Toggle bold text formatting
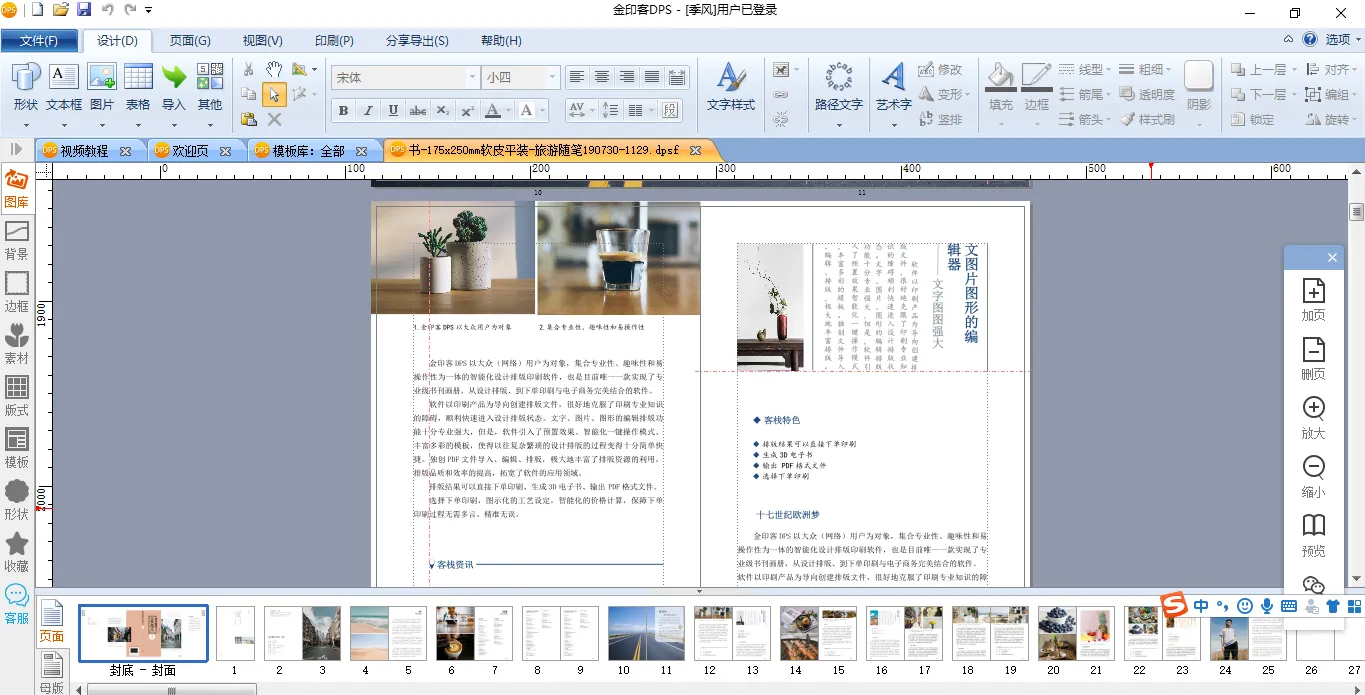The width and height of the screenshot is (1365, 695). click(344, 111)
